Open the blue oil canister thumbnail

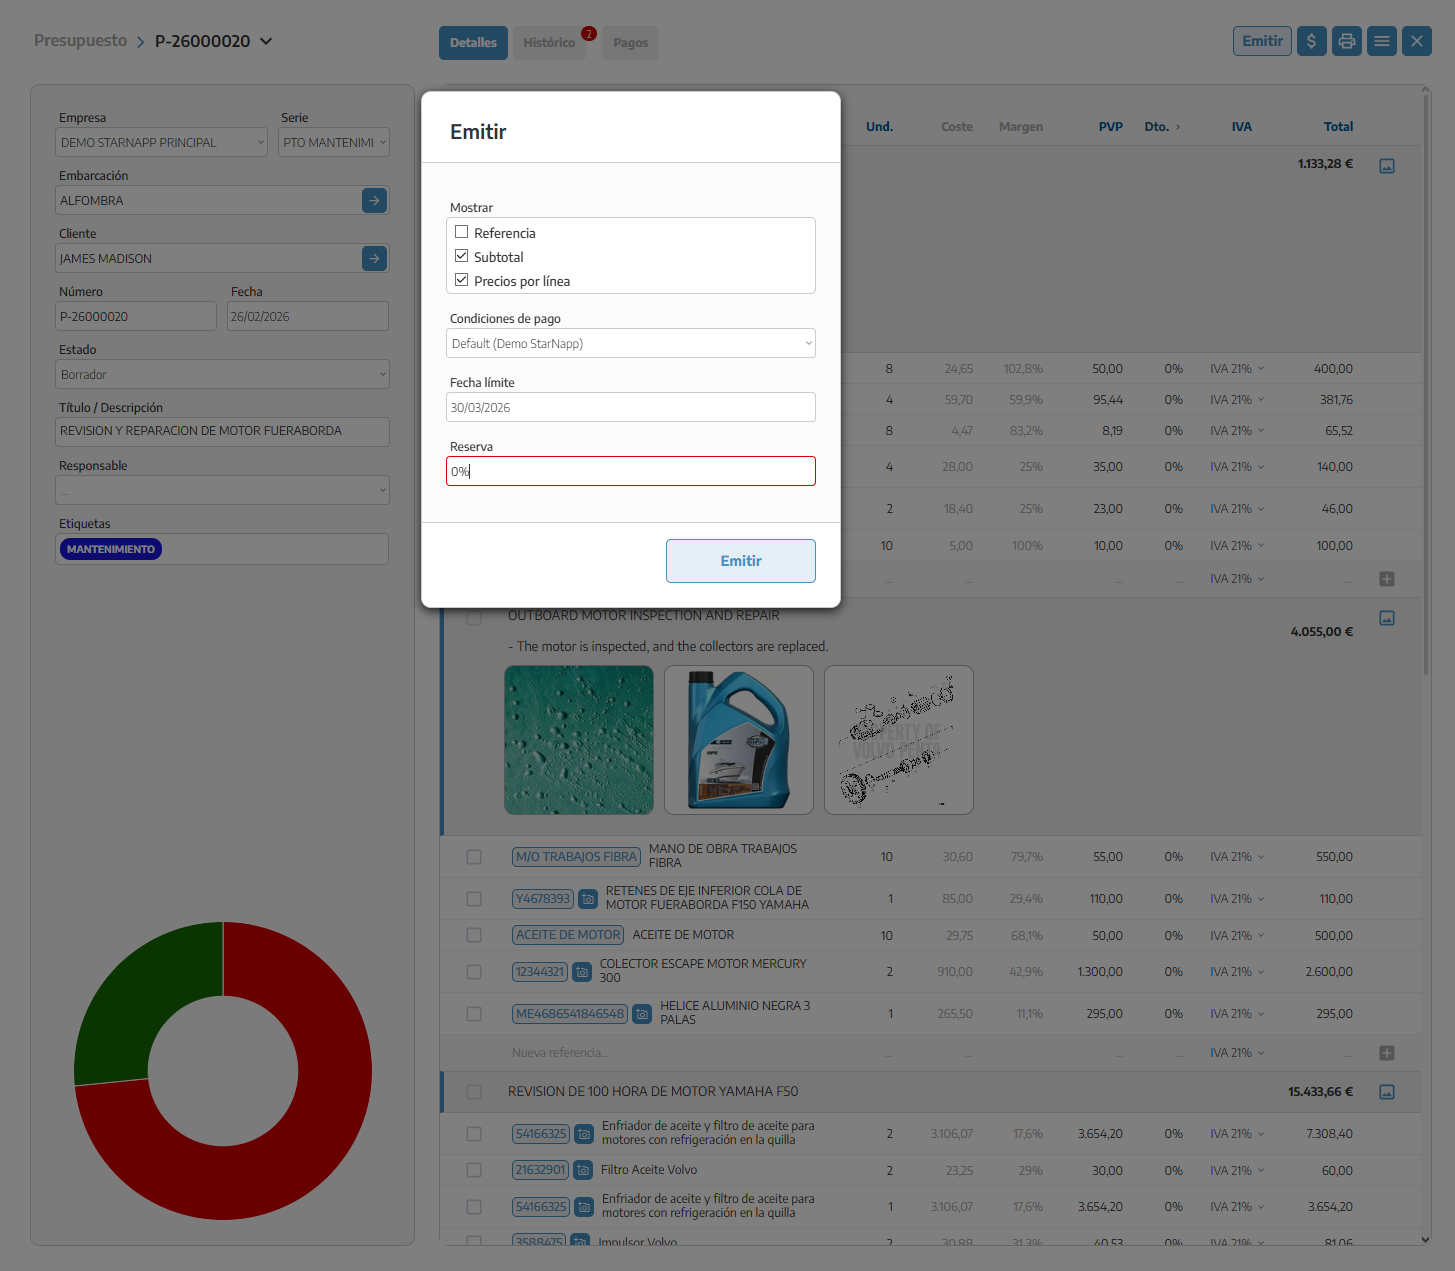pyautogui.click(x=739, y=740)
